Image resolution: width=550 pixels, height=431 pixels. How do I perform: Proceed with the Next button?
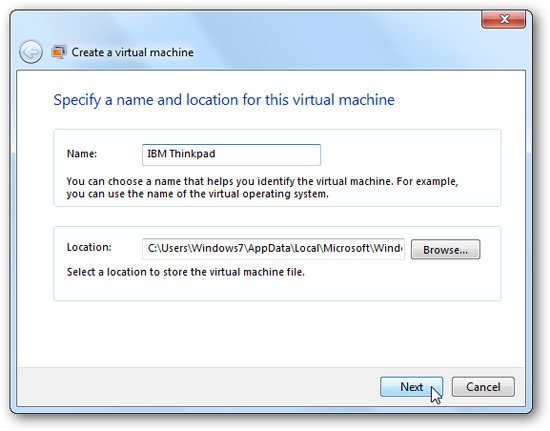[x=411, y=387]
